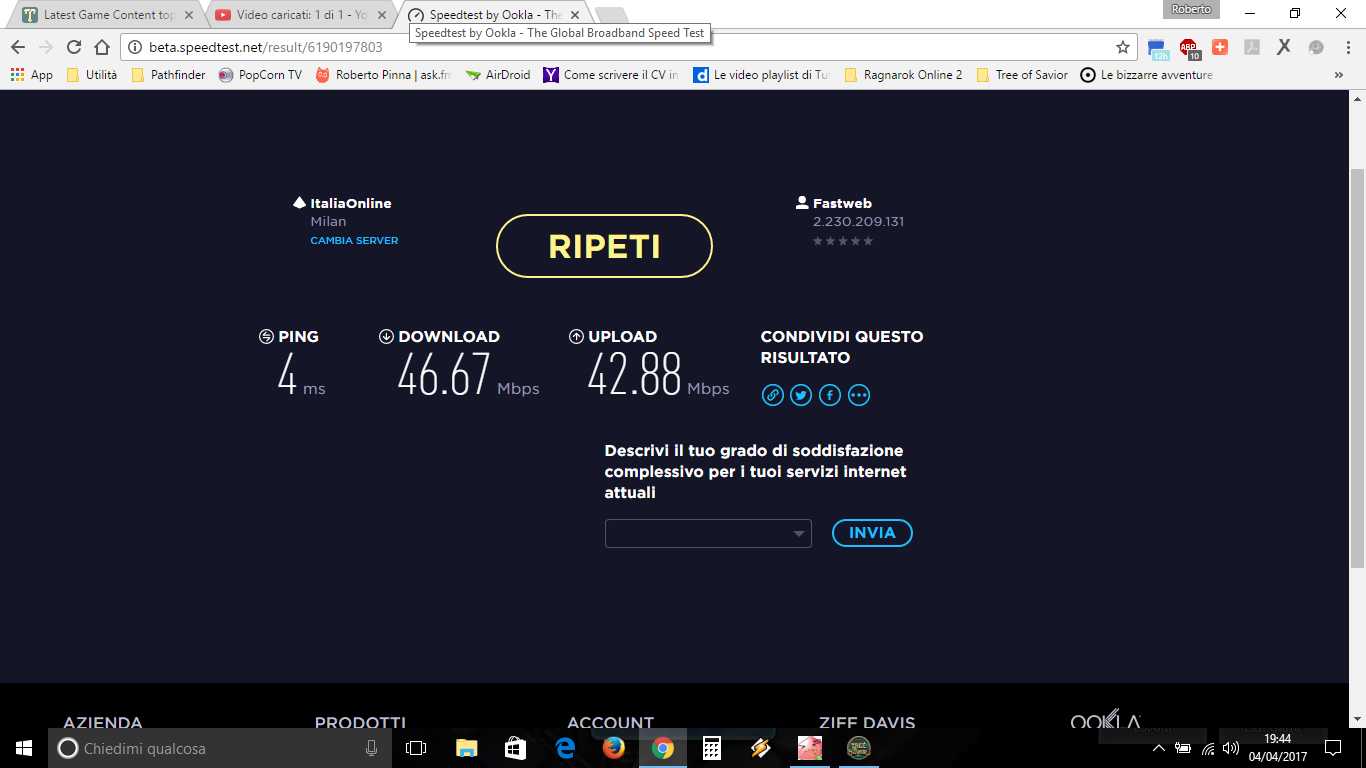Click the address bar URL field
This screenshot has height=768, width=1366.
[600, 47]
